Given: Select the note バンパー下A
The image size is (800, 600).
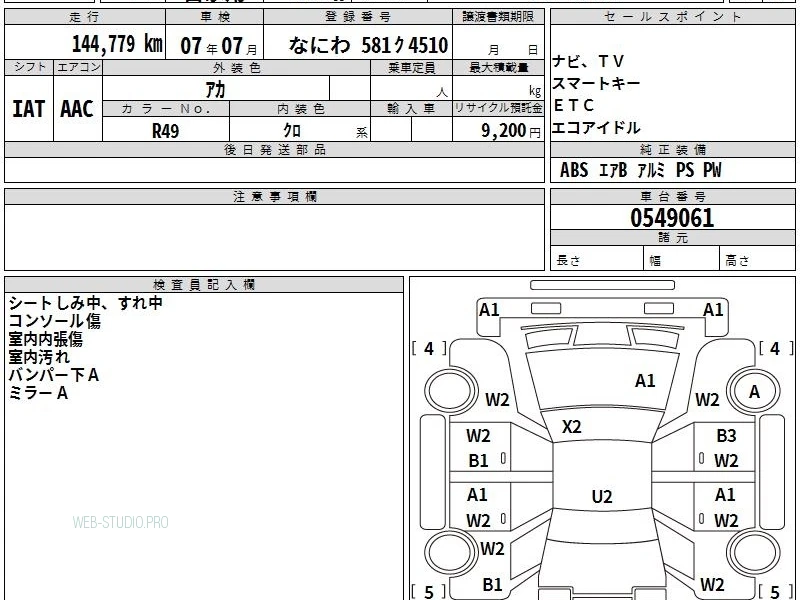Looking at the screenshot, I should [54, 375].
